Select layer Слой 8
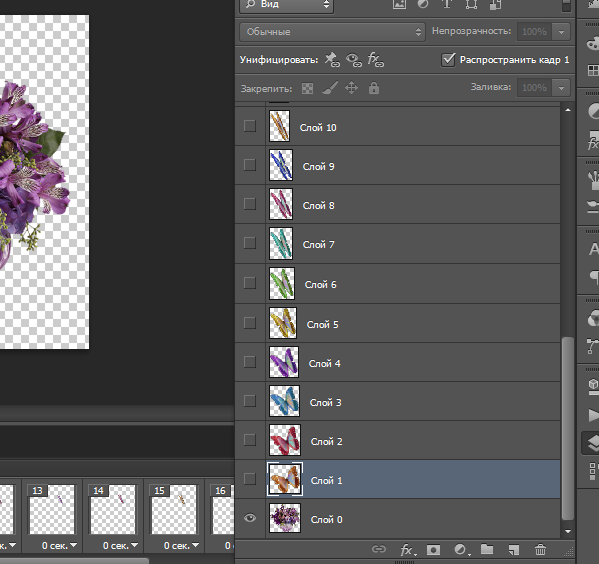 [413, 204]
